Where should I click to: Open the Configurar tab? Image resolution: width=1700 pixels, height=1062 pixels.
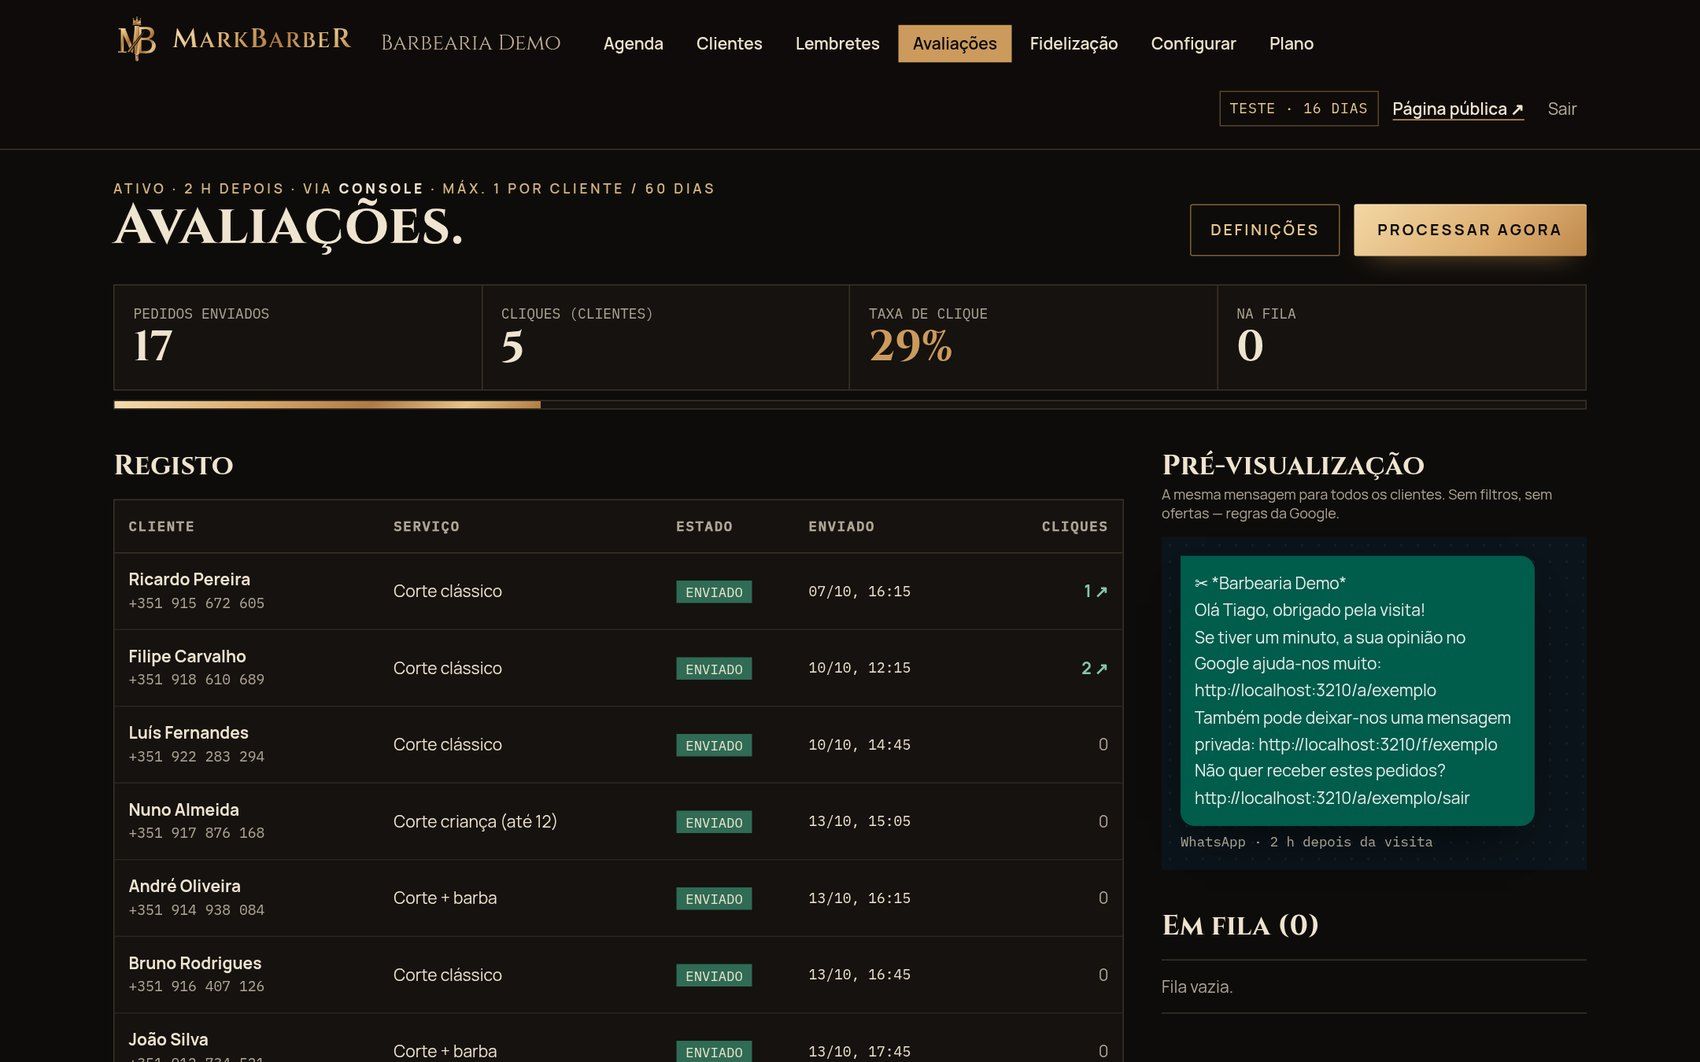point(1193,44)
